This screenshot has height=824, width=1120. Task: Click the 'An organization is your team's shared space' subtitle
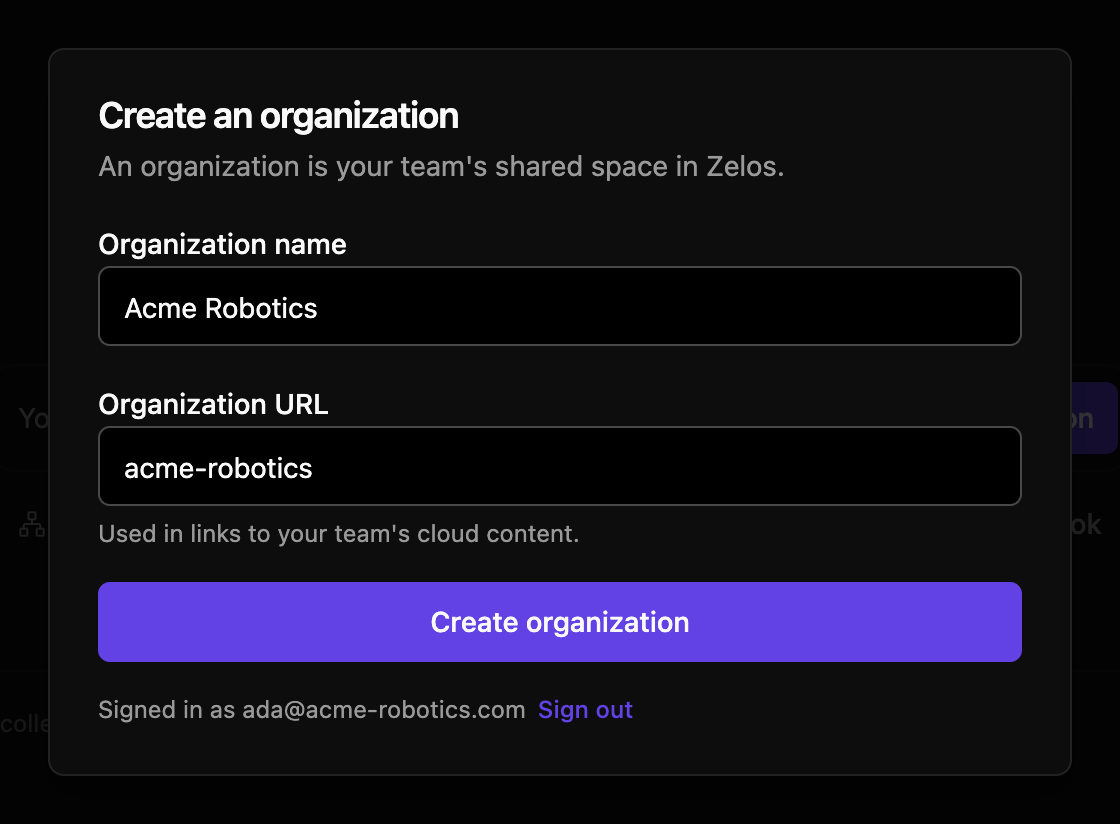(441, 167)
